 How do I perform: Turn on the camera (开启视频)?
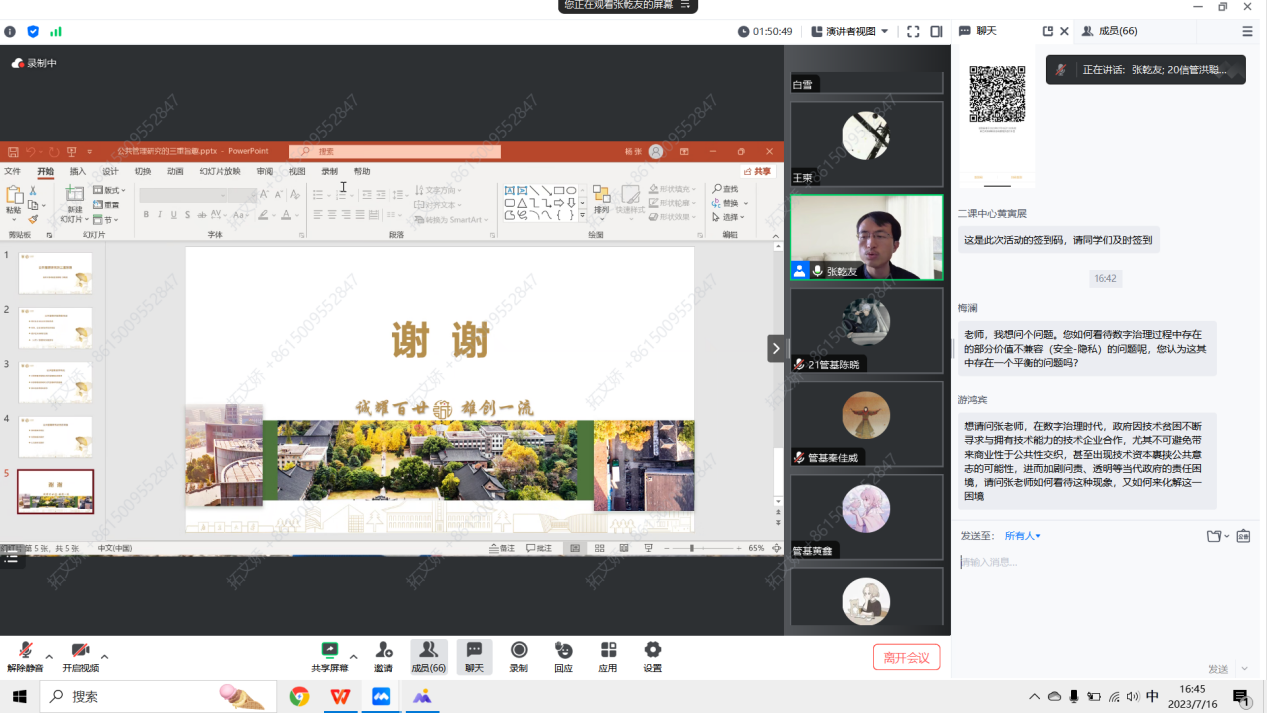click(x=80, y=651)
